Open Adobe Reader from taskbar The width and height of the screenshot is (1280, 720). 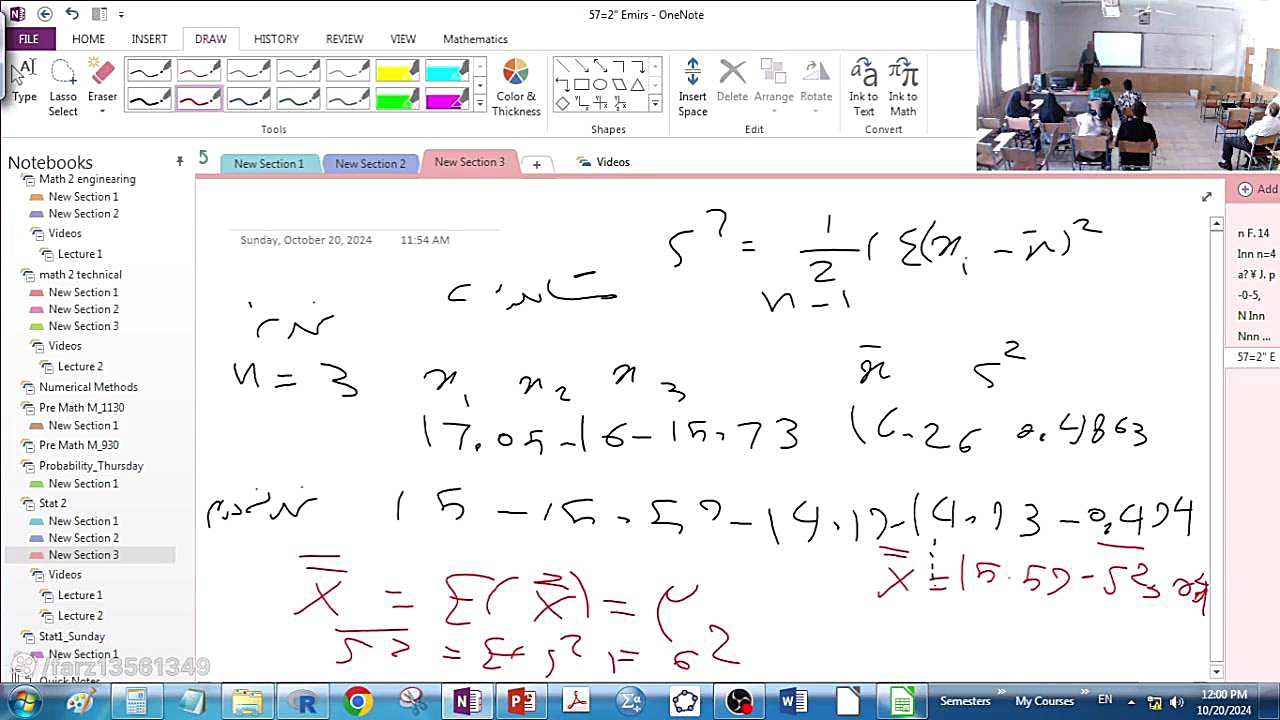(576, 702)
